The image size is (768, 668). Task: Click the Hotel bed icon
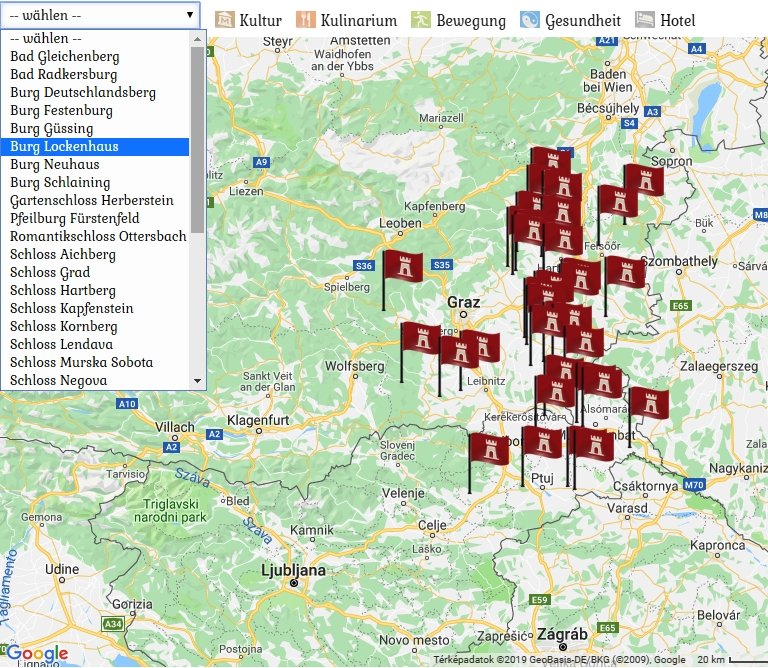(x=645, y=20)
